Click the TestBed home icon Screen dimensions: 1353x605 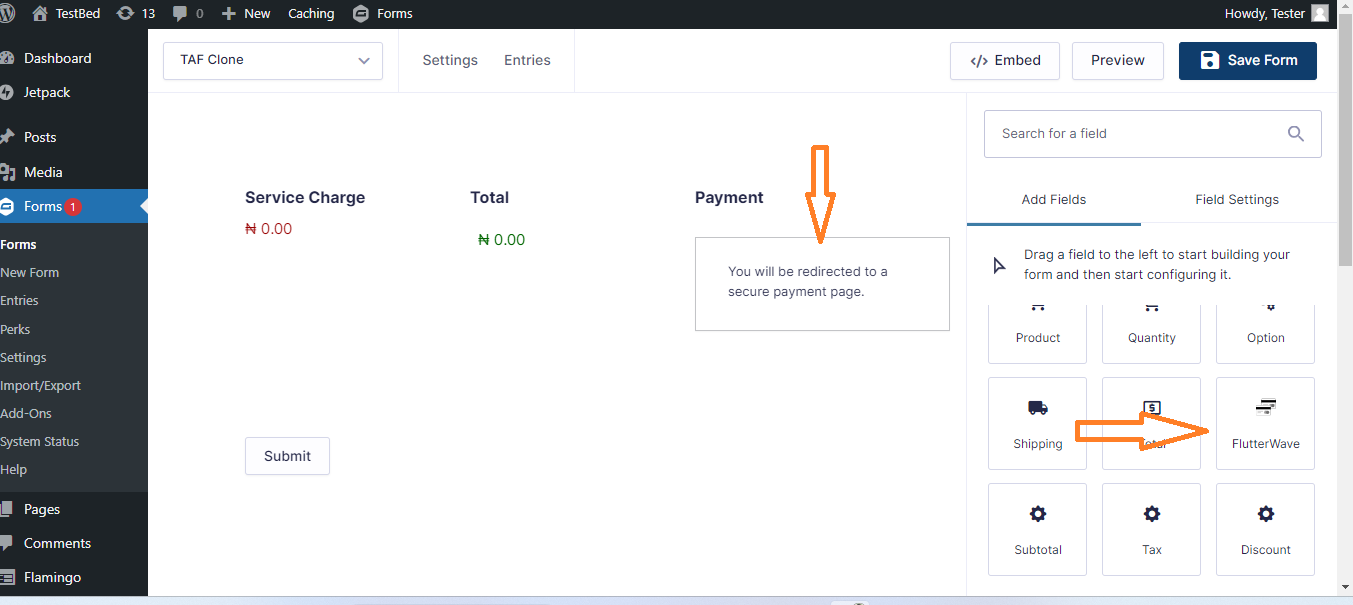click(x=40, y=14)
